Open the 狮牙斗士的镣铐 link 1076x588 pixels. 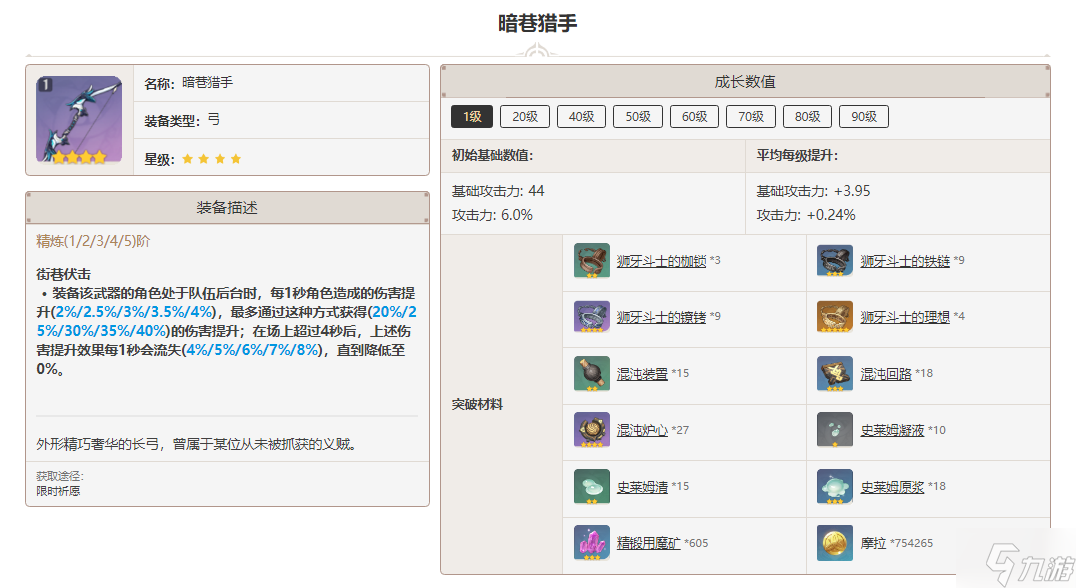[x=661, y=317]
